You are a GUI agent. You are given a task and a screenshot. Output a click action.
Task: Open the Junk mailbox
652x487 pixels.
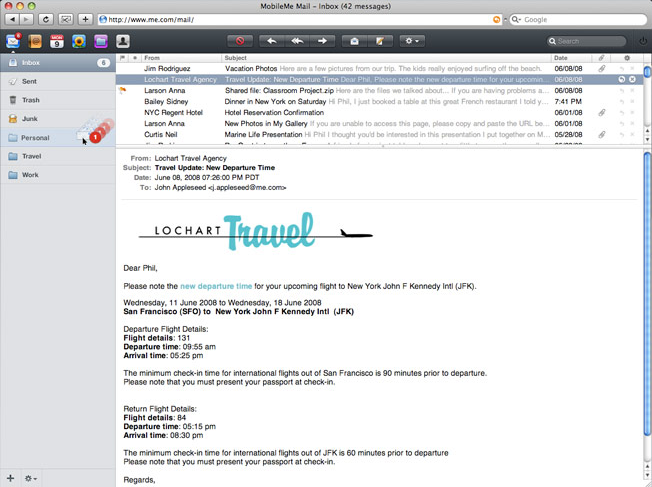(x=58, y=119)
